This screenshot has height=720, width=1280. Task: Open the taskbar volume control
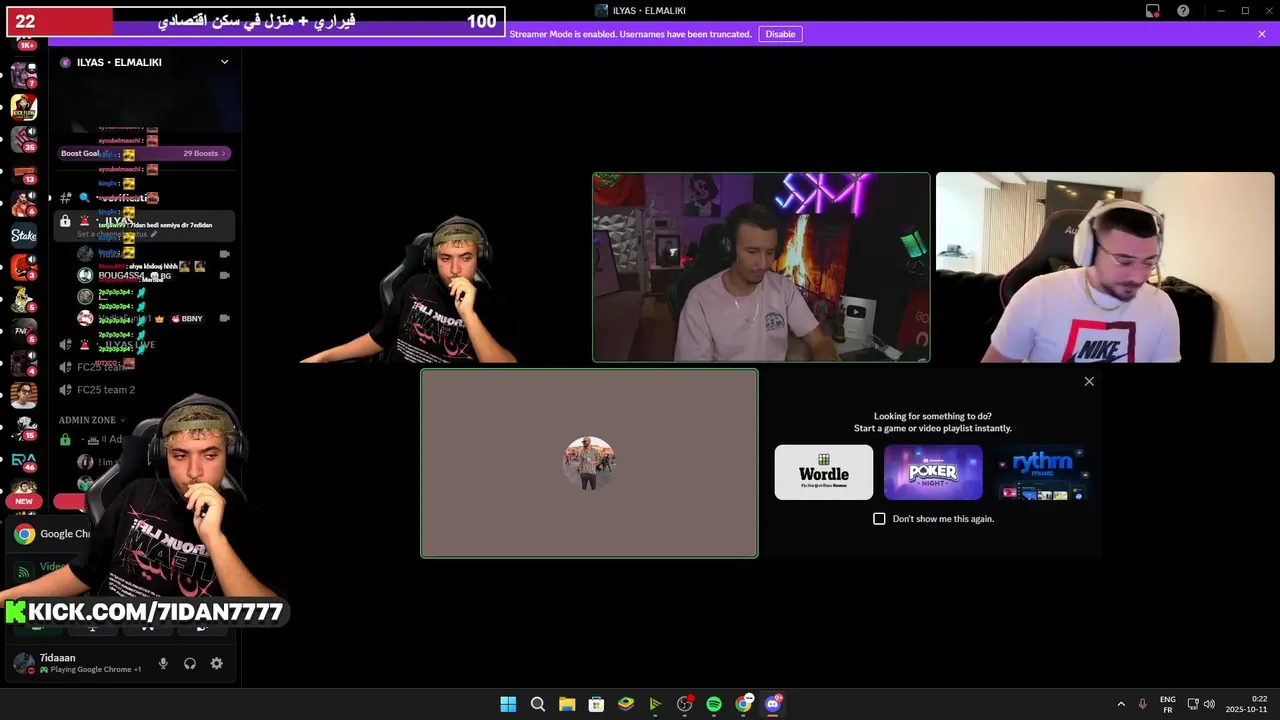point(1209,704)
